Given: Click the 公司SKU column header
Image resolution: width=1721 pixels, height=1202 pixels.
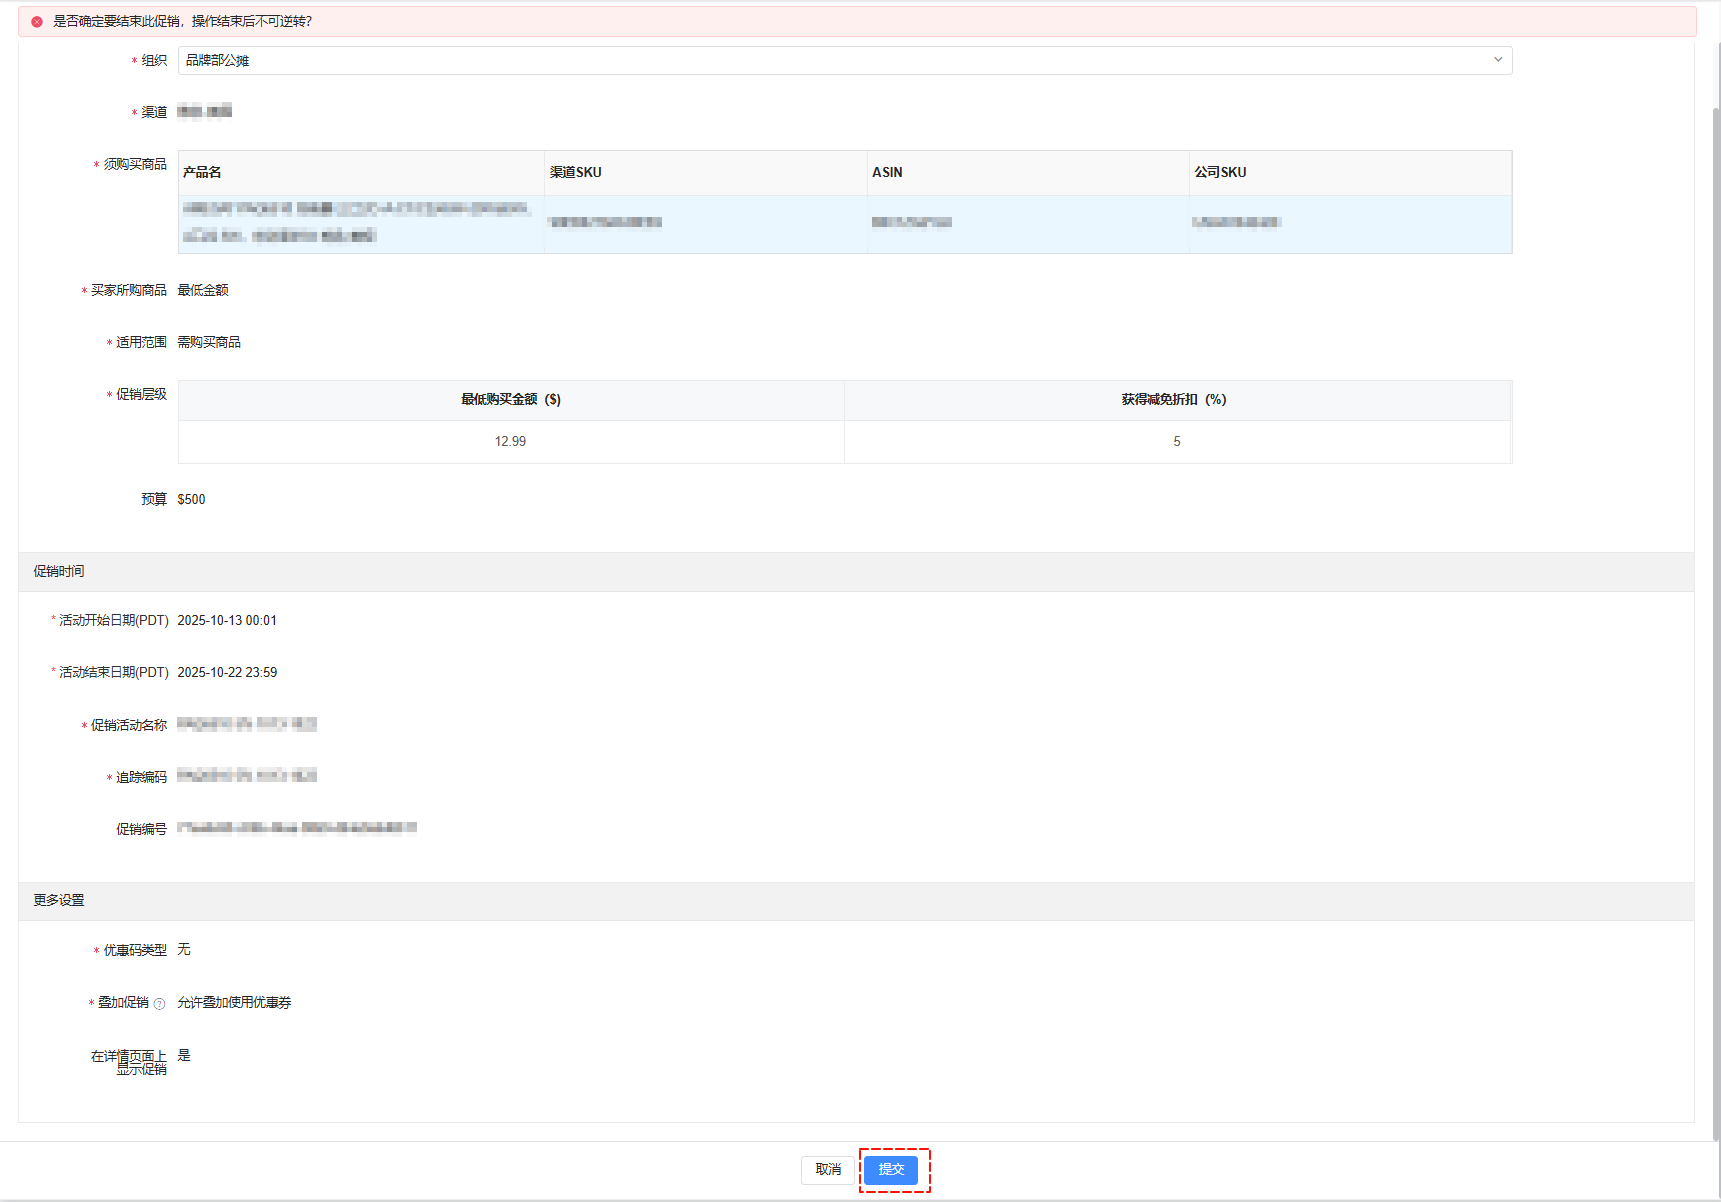Looking at the screenshot, I should click(1220, 172).
